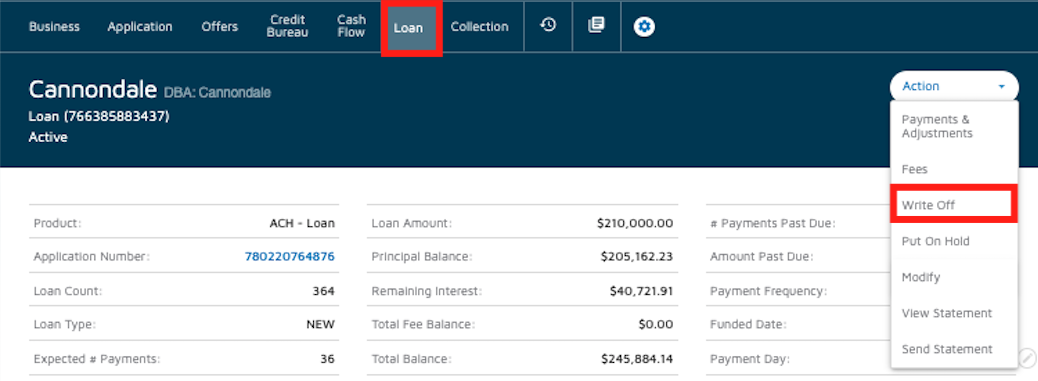The height and width of the screenshot is (381, 1038).
Task: Select Fees in the Action menu
Action: click(x=954, y=169)
